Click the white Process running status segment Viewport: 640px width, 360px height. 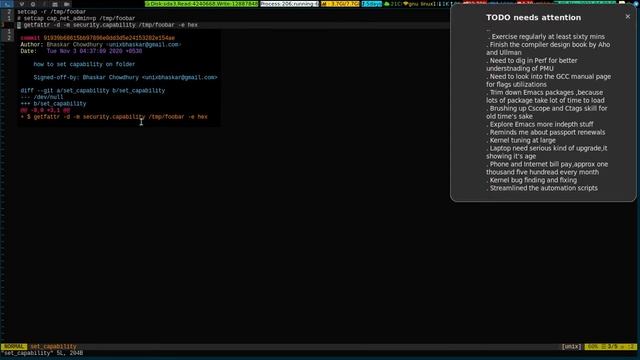point(289,4)
